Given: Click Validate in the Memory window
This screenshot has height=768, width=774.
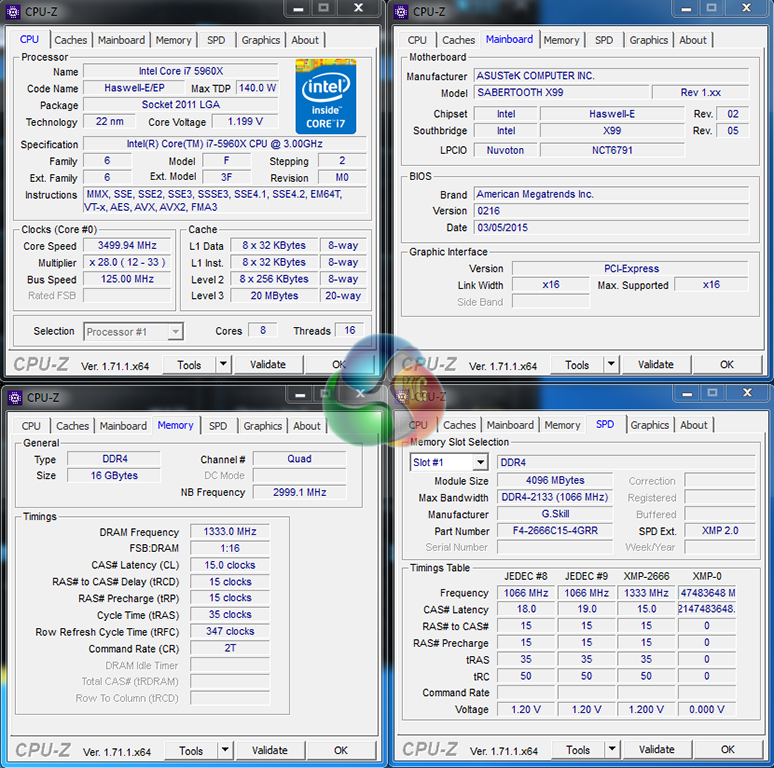Looking at the screenshot, I should click(270, 750).
